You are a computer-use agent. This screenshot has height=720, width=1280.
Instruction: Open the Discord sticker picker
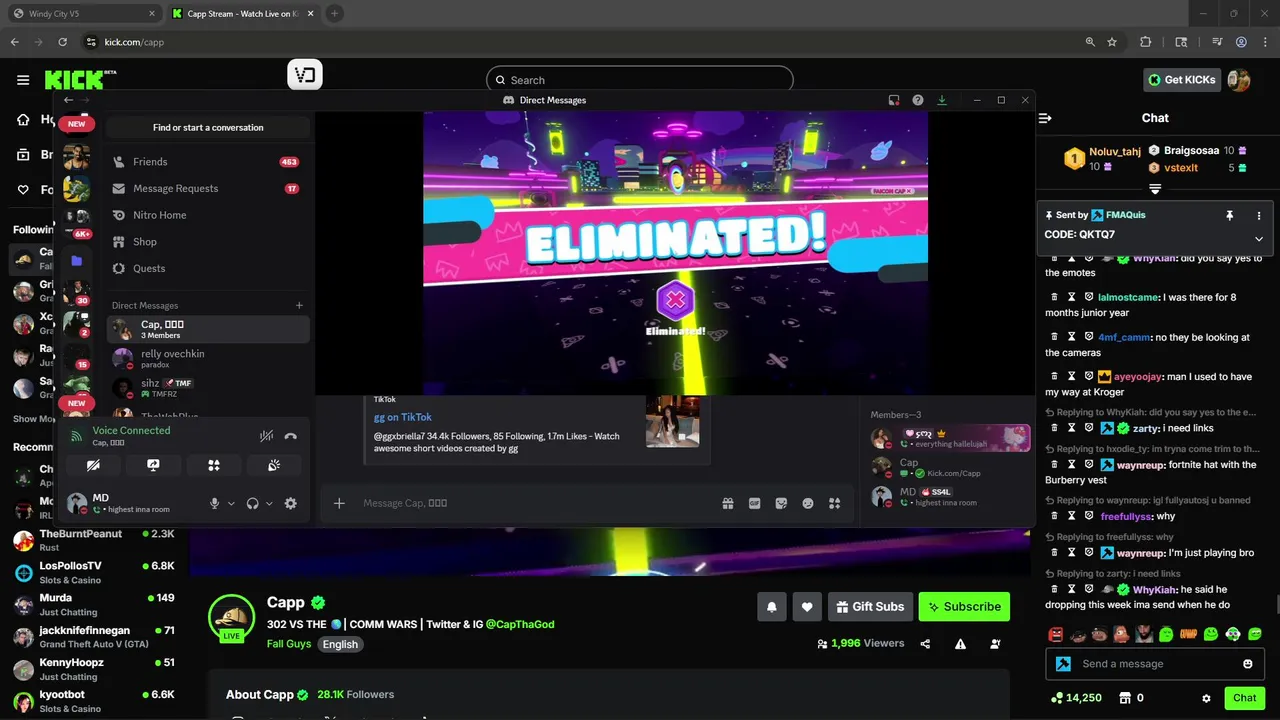(781, 503)
